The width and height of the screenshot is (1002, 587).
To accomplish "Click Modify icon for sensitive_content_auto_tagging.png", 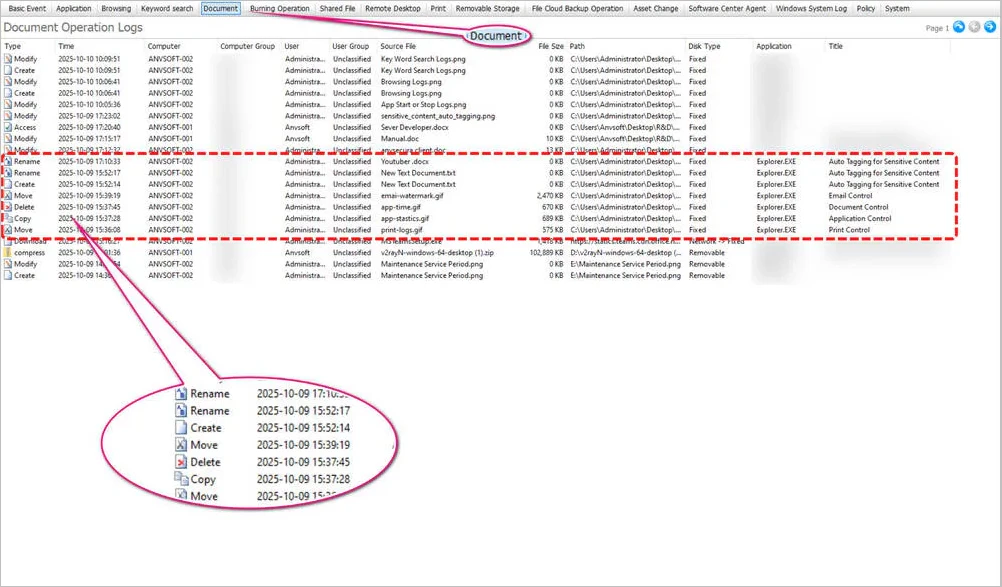I will (8, 116).
